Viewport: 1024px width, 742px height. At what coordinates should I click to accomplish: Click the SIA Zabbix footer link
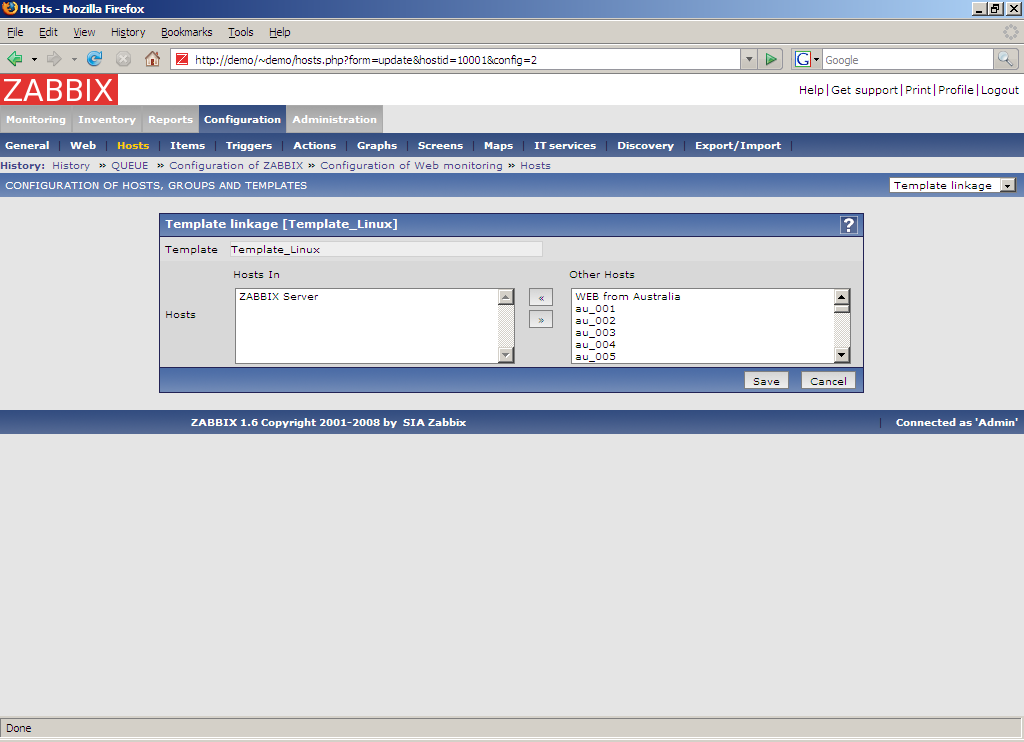point(434,423)
